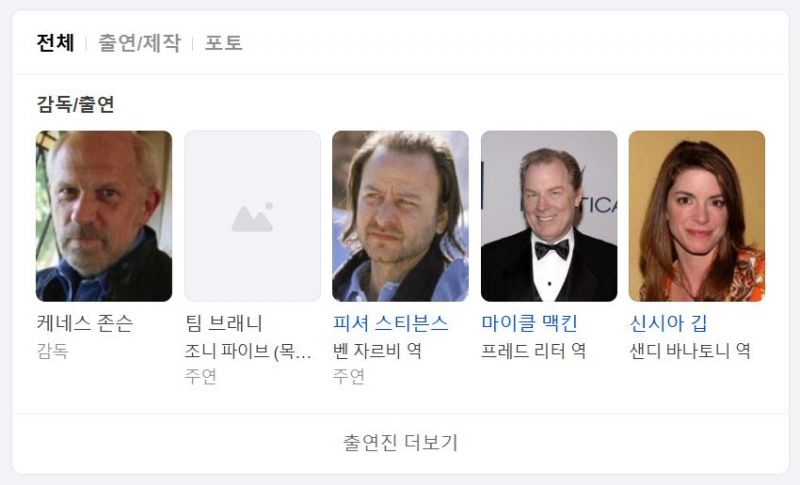This screenshot has height=485, width=800.
Task: Open director 케네스 존슨's photo thumbnail
Action: pyautogui.click(x=104, y=216)
